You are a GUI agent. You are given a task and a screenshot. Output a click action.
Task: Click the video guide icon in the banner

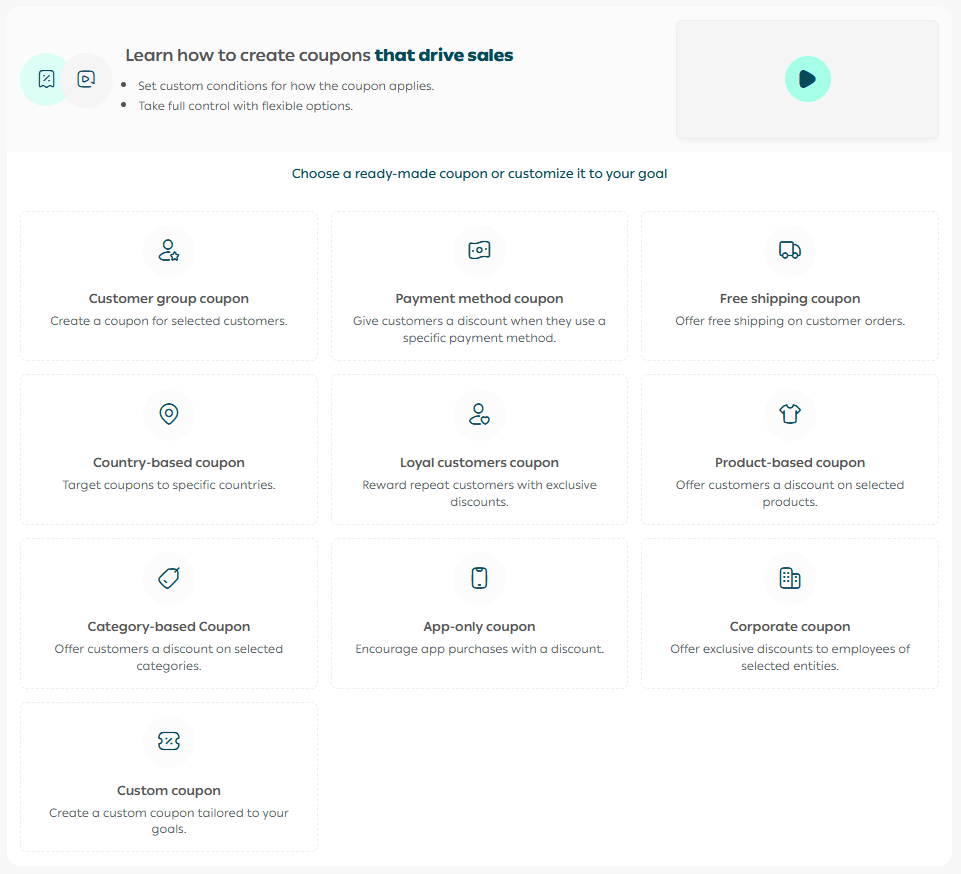point(86,79)
